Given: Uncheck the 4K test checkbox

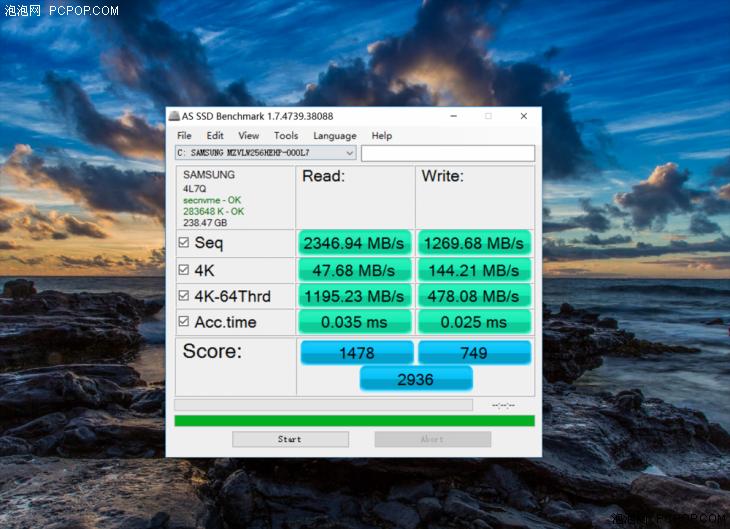Looking at the screenshot, I should point(183,270).
